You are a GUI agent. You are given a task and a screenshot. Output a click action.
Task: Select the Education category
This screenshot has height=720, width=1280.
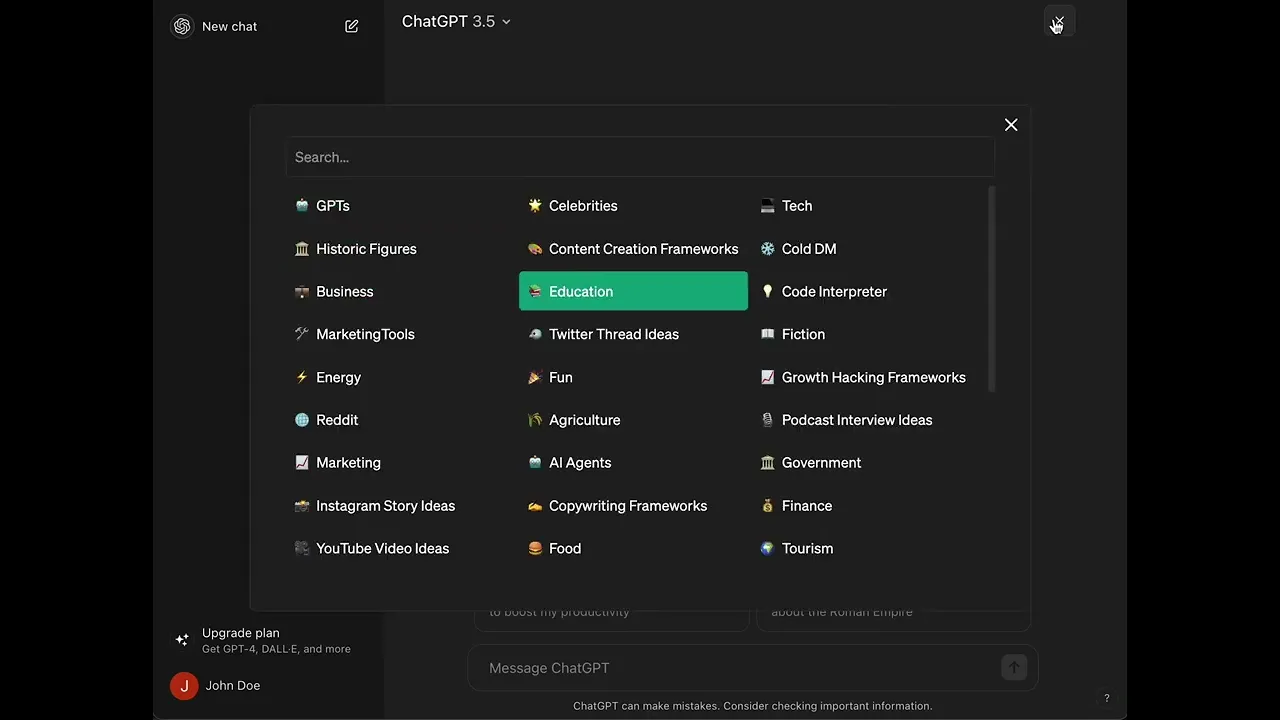[632, 291]
